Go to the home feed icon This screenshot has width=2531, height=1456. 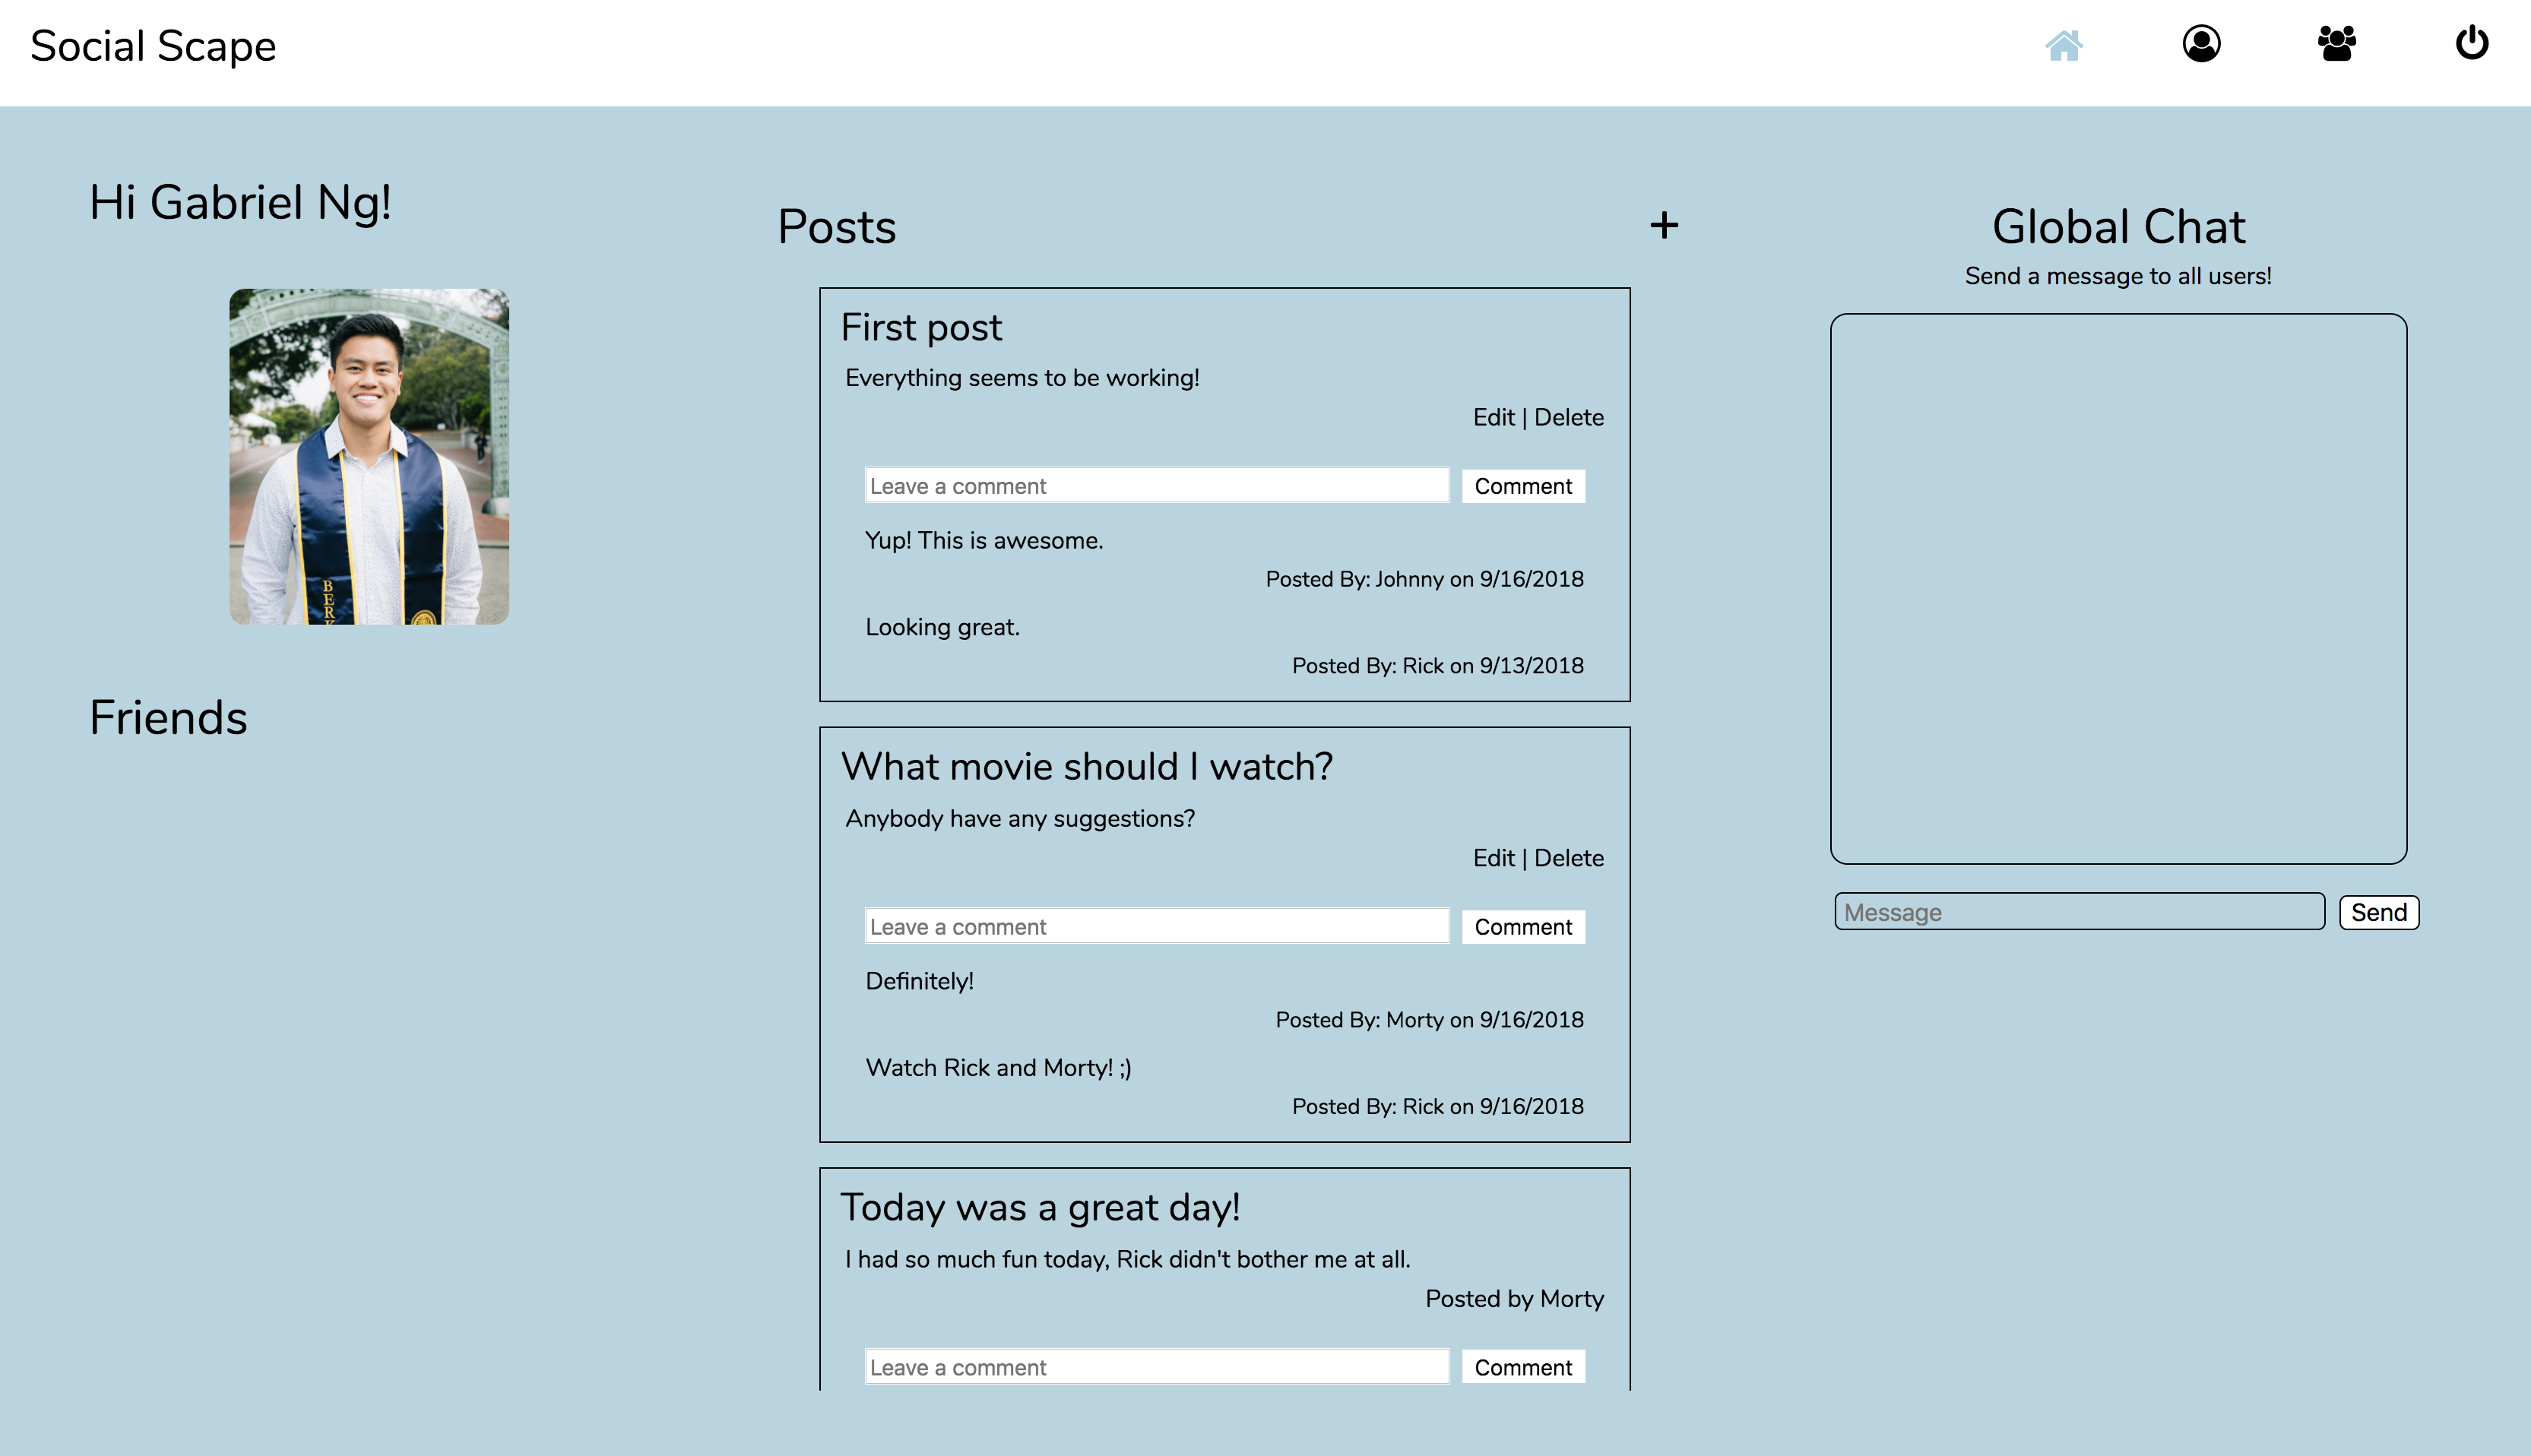(2063, 45)
